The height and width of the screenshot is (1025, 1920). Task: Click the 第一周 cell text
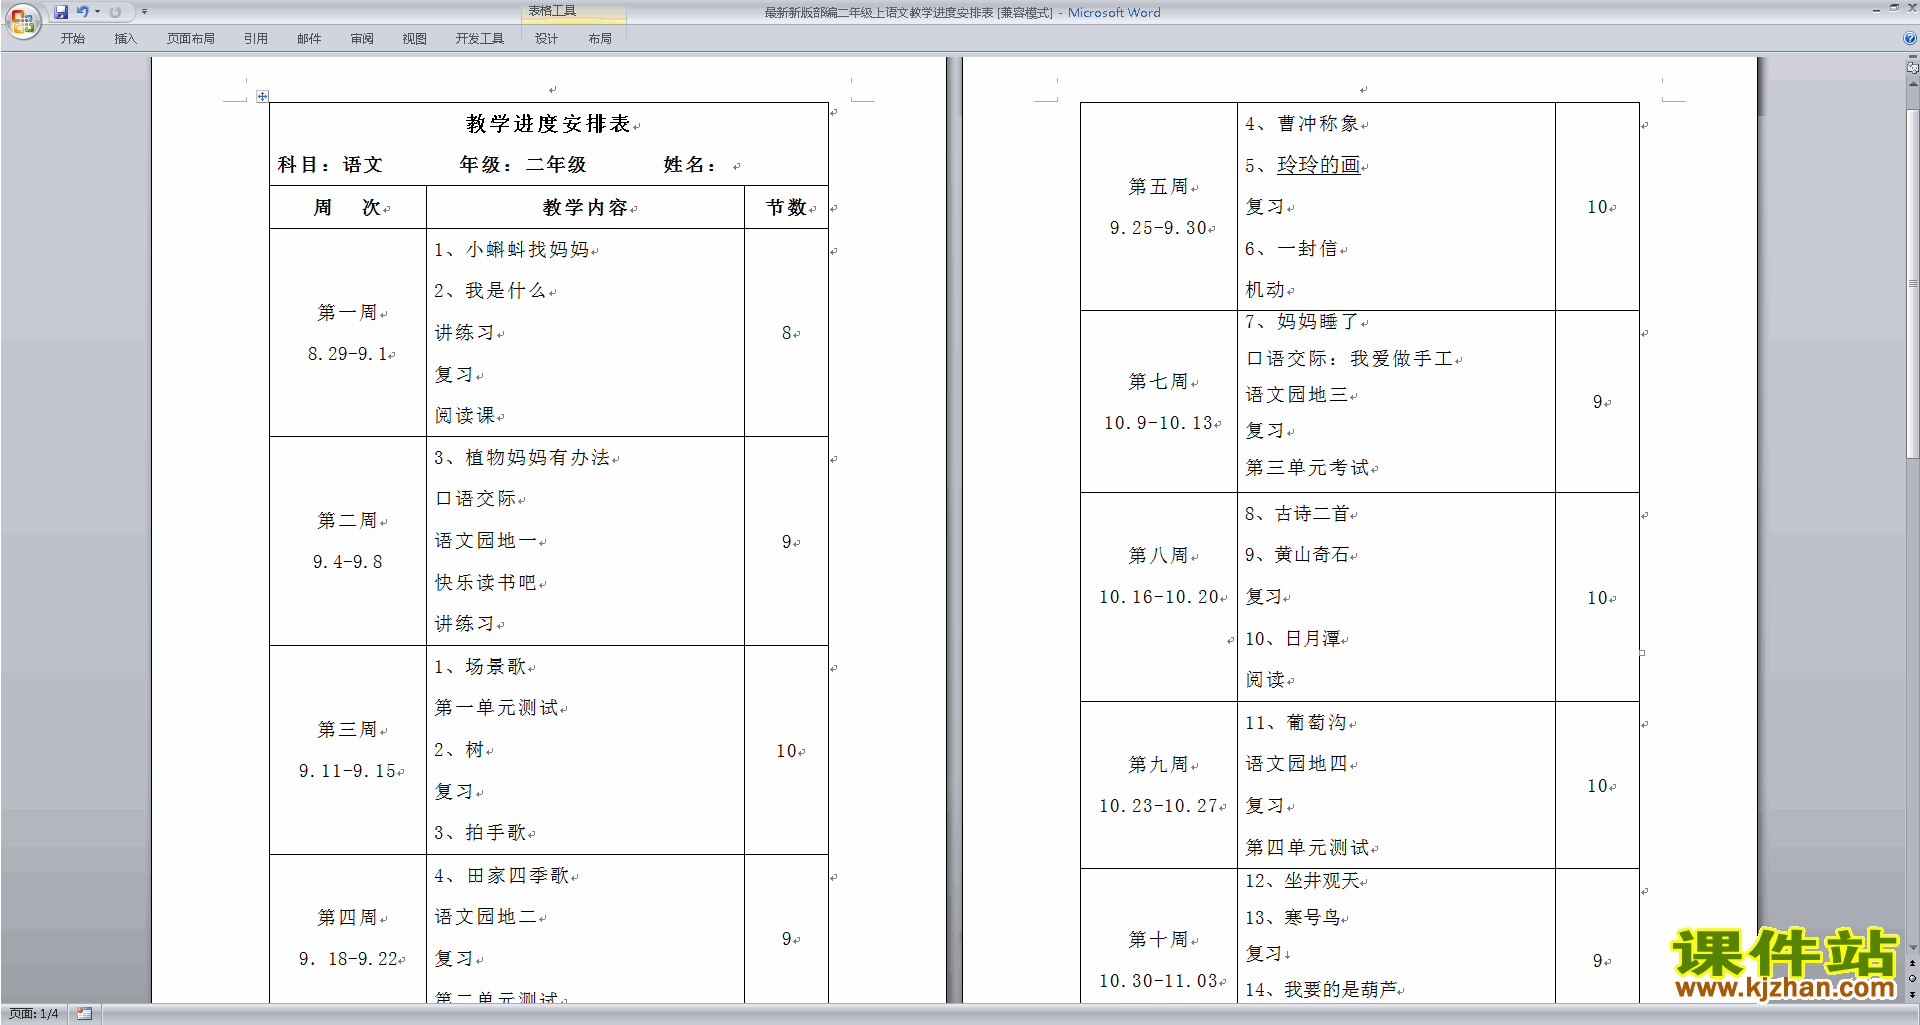pyautogui.click(x=348, y=313)
